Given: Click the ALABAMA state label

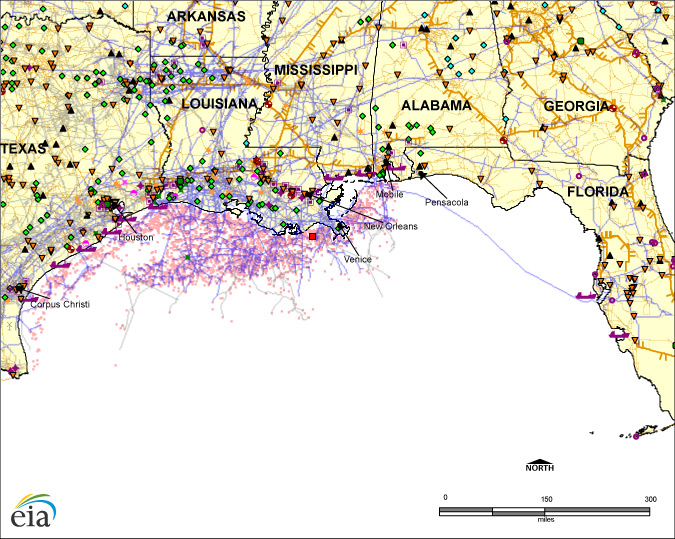Looking at the screenshot, I should pyautogui.click(x=436, y=105).
